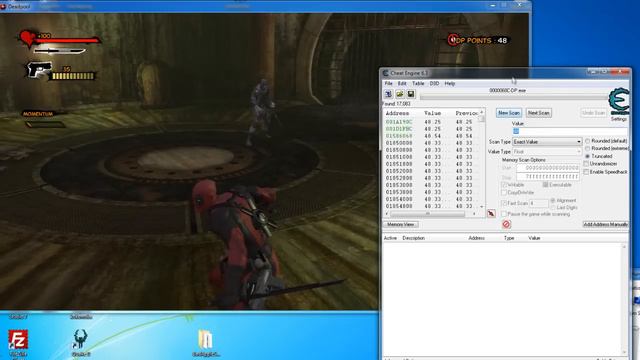This screenshot has height=360, width=640.
Task: Open the Scan Type dropdown
Action: [x=547, y=142]
